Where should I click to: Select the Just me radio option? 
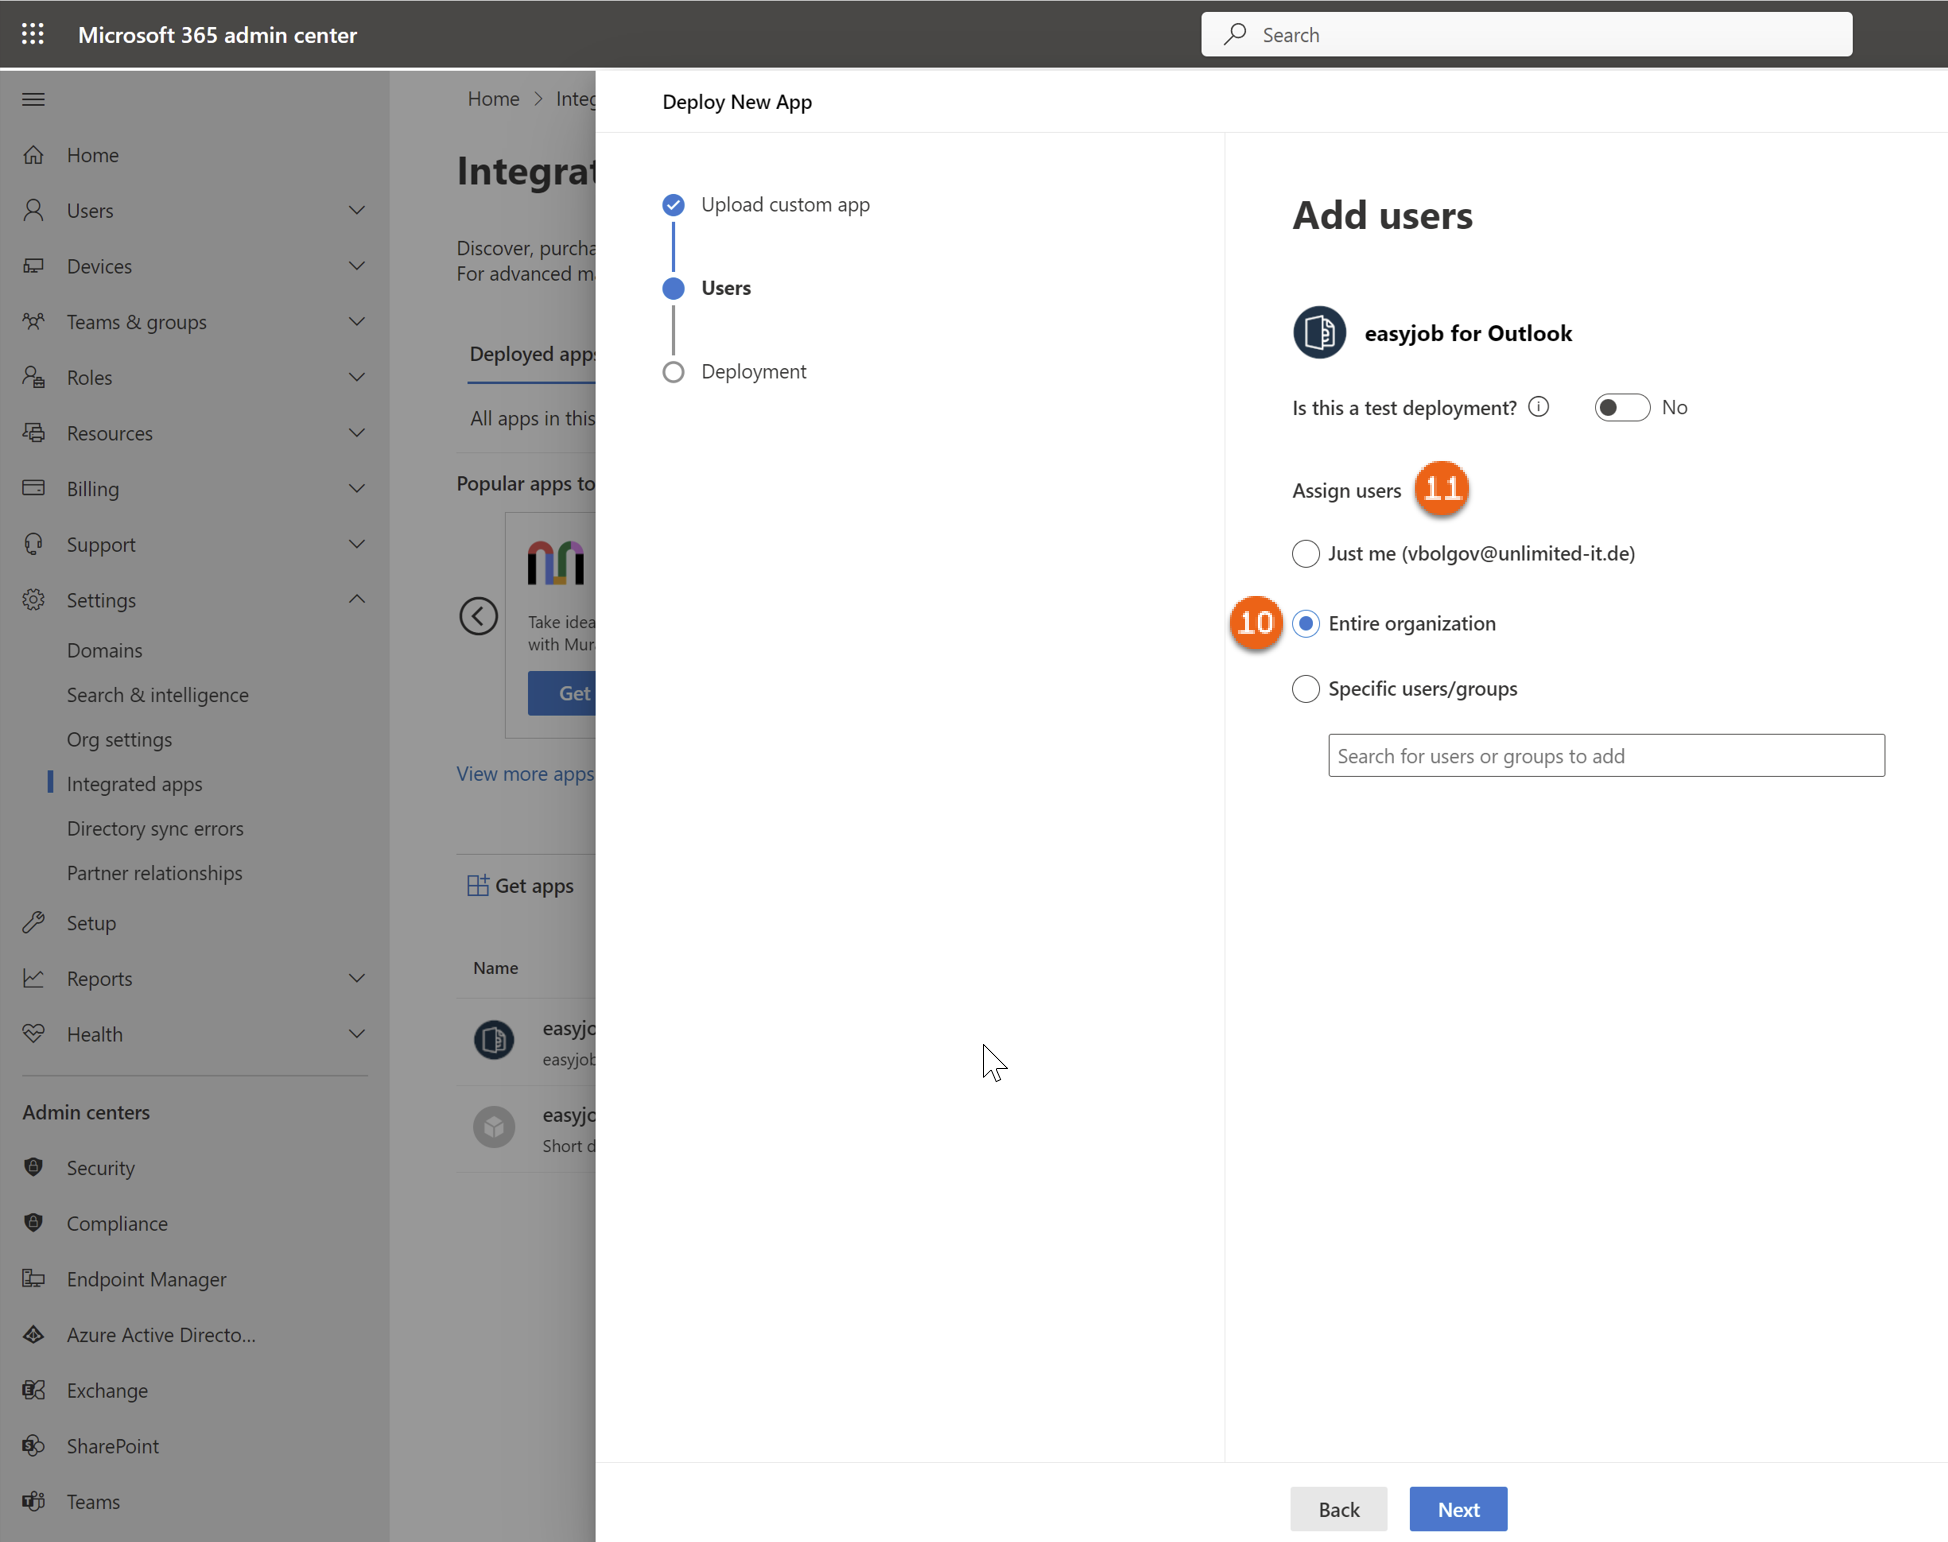tap(1305, 553)
